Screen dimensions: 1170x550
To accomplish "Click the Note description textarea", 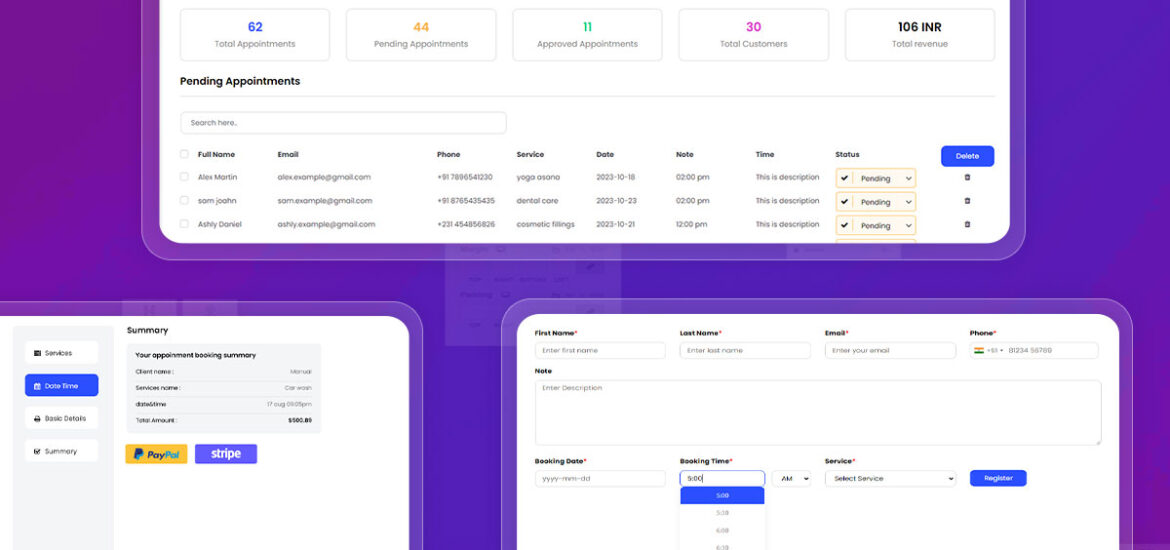I will pos(818,413).
